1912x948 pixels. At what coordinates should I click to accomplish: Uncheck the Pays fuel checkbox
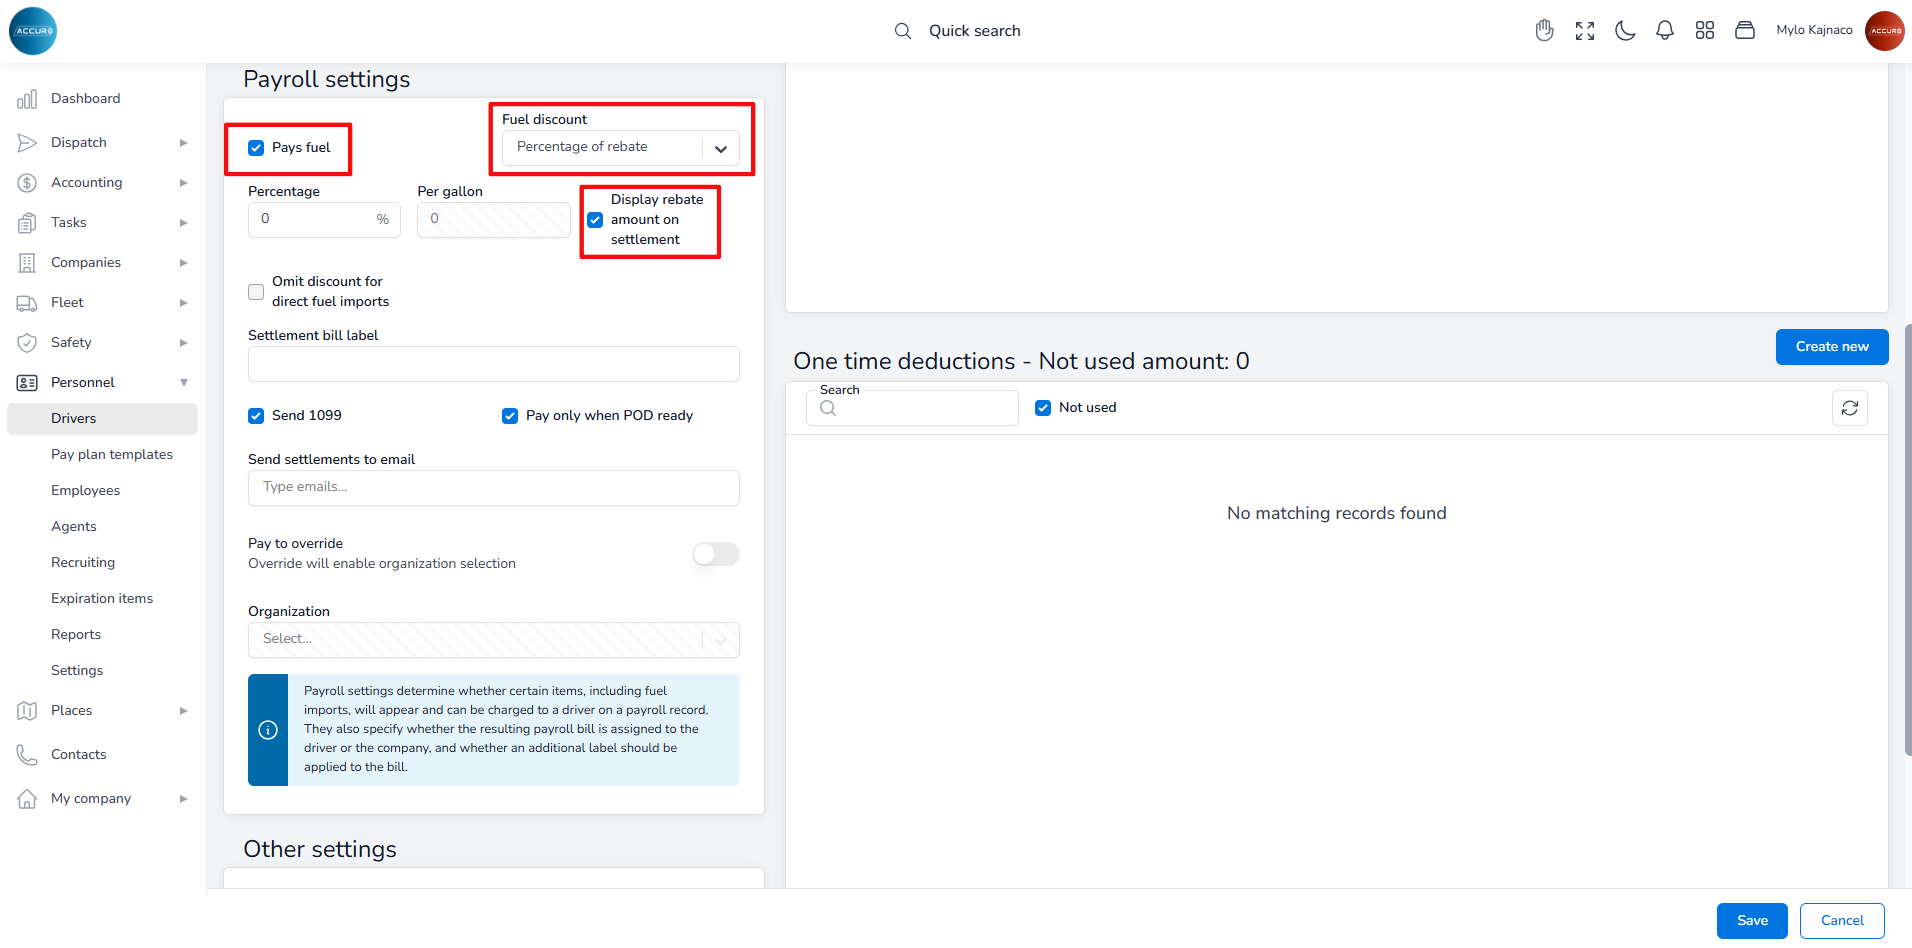[x=256, y=148]
